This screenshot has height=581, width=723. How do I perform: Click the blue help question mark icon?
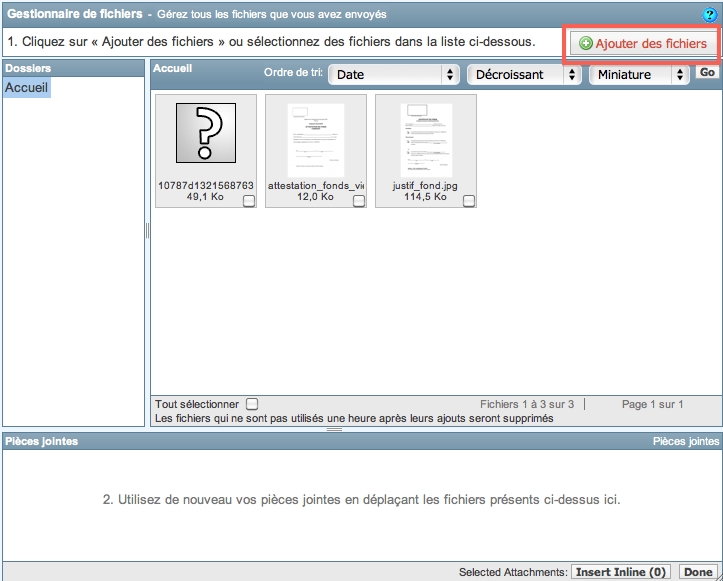pos(709,15)
